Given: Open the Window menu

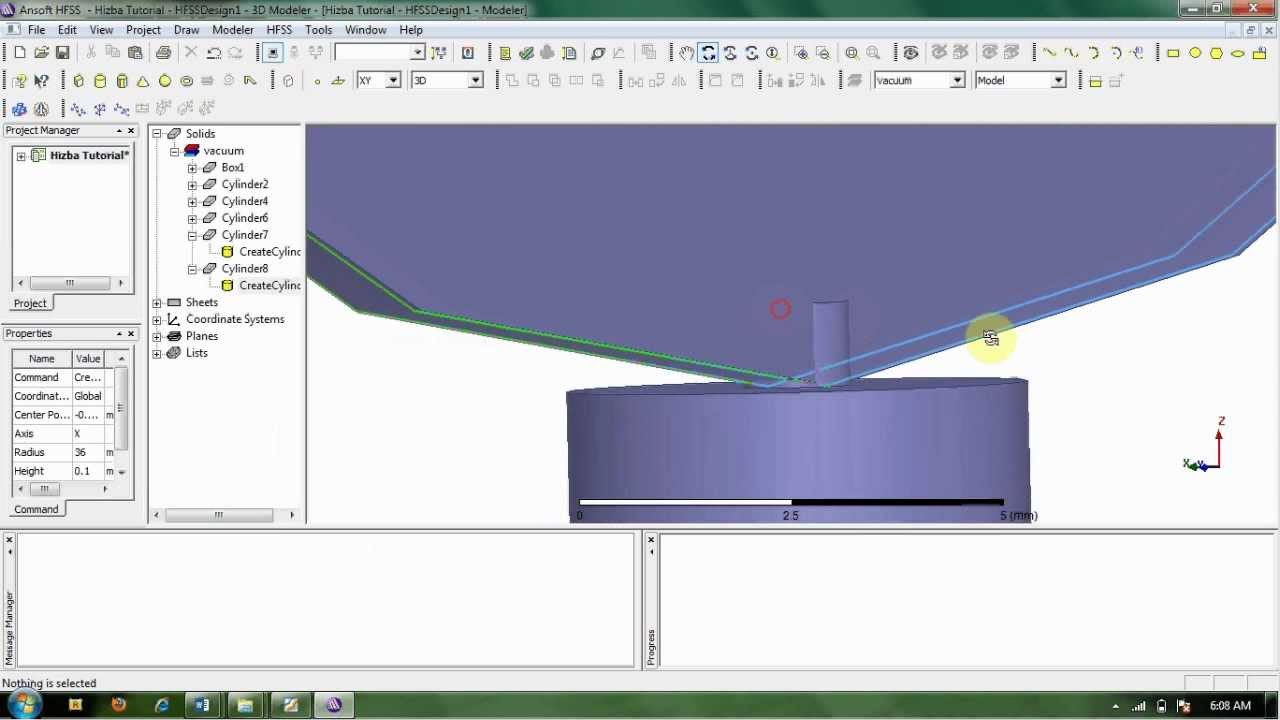Looking at the screenshot, I should click(x=366, y=30).
